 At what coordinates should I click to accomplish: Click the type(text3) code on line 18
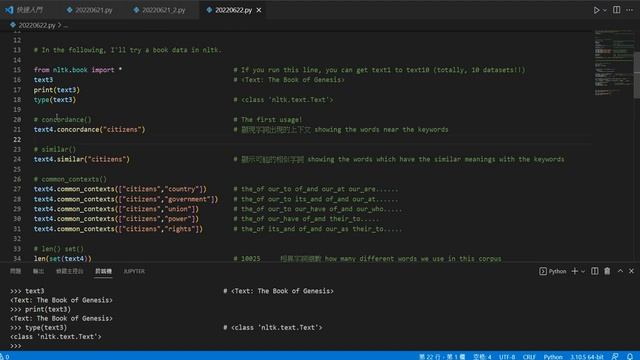pyautogui.click(x=54, y=100)
